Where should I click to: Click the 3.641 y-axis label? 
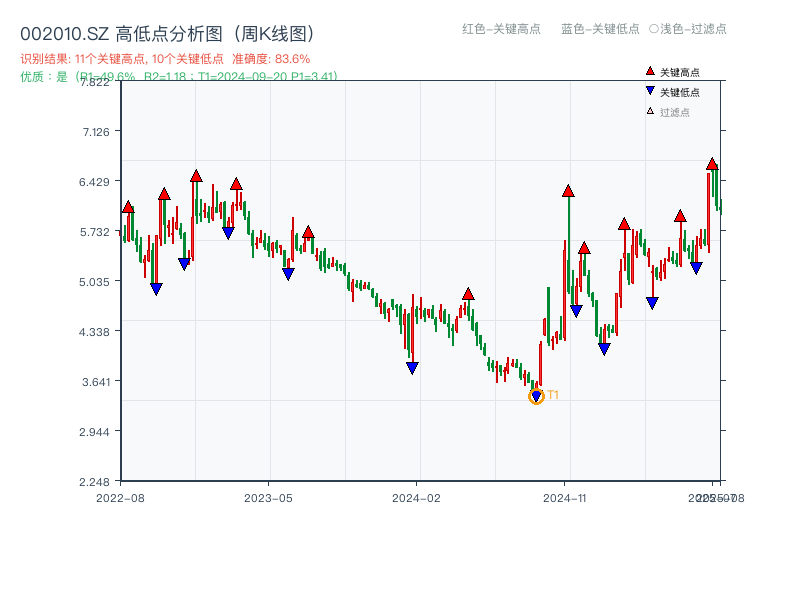click(x=96, y=382)
